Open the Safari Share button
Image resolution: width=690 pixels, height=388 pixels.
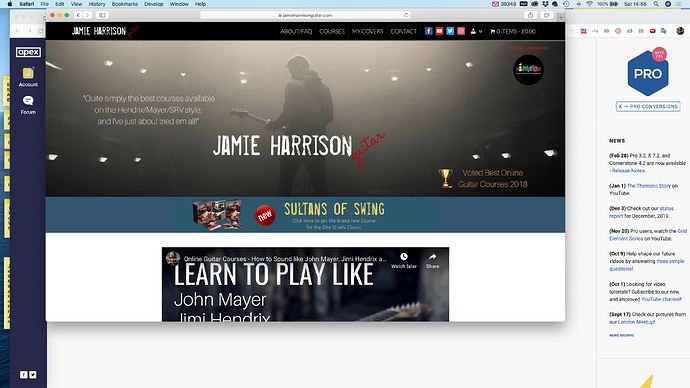530,15
